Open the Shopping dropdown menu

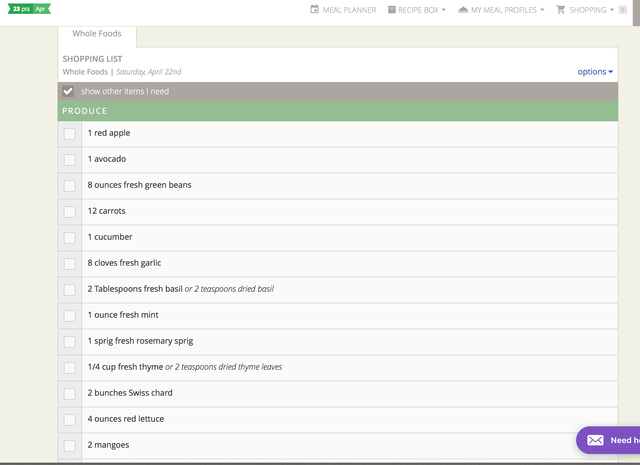click(x=585, y=10)
